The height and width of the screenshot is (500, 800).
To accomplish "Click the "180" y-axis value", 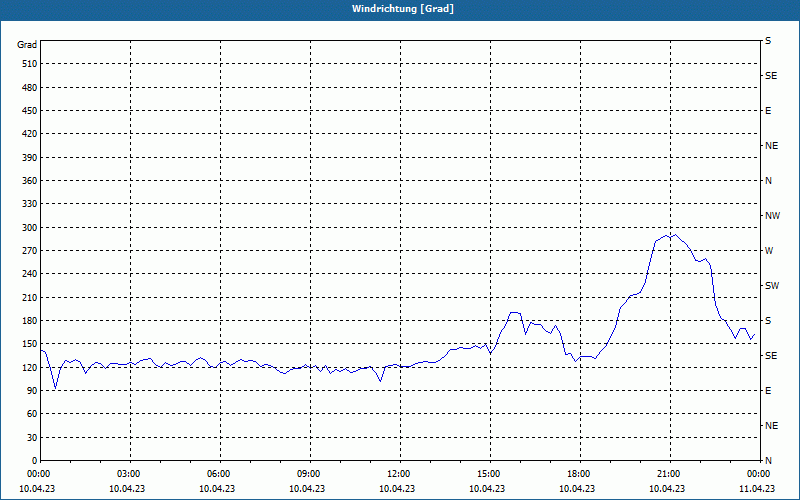I will coord(30,321).
